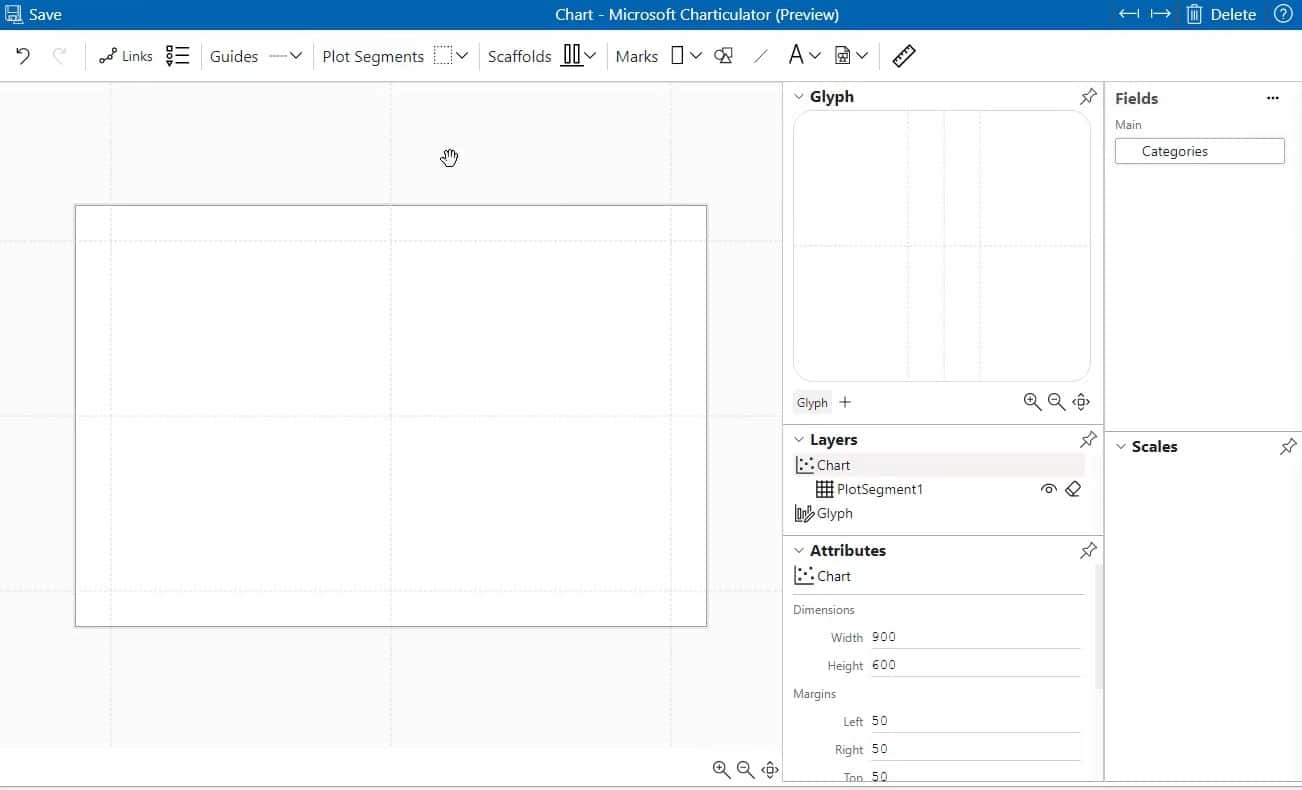
Task: Collapse the Glyph panel
Action: pyautogui.click(x=799, y=97)
